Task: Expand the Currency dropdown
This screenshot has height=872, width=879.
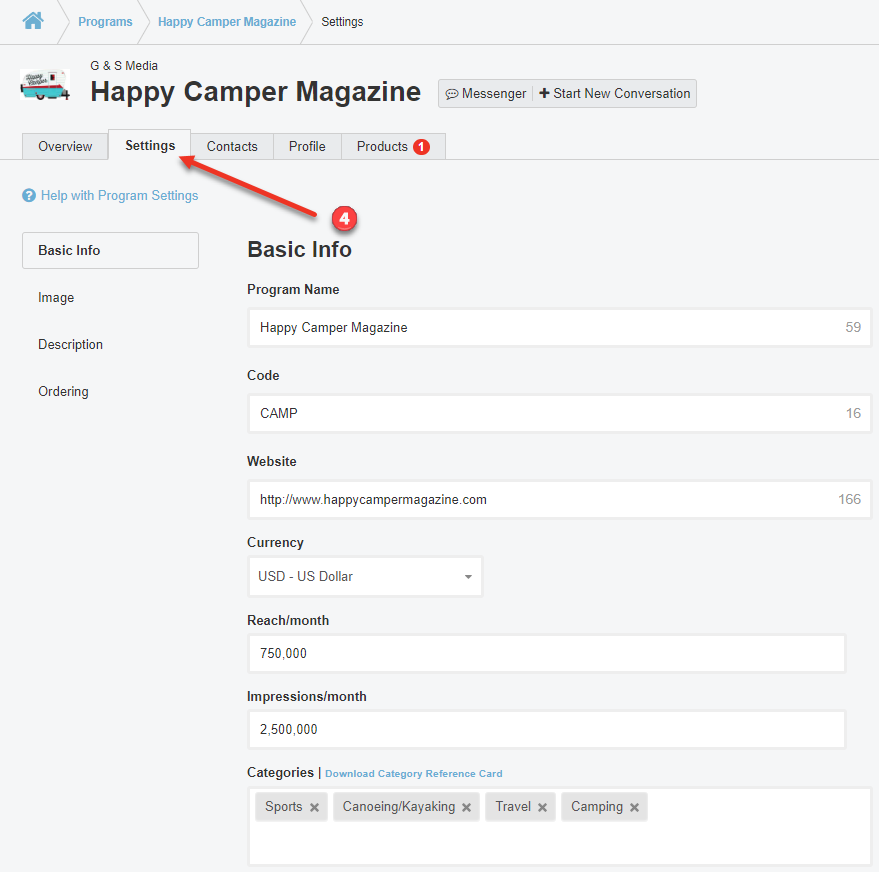Action: pos(364,577)
